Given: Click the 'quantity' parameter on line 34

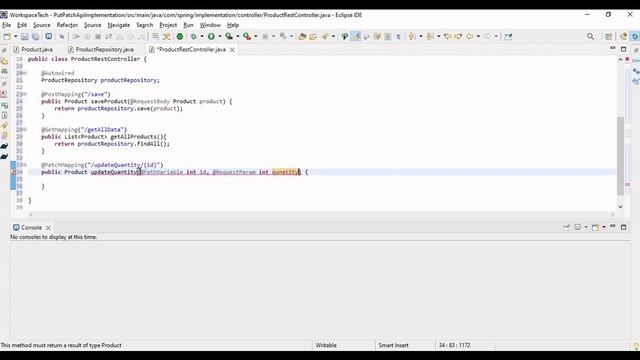Looking at the screenshot, I should click(x=285, y=172).
